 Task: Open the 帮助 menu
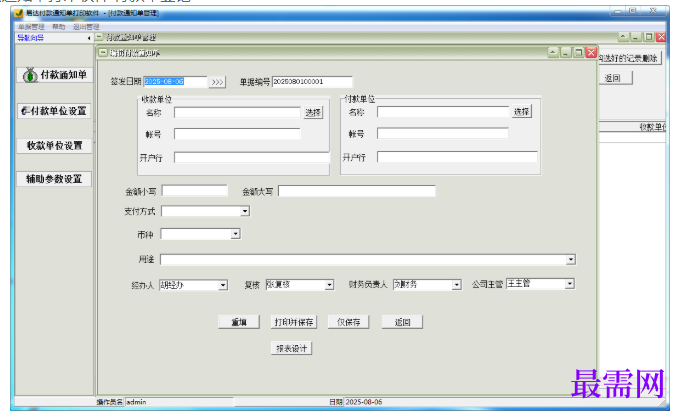coord(58,27)
